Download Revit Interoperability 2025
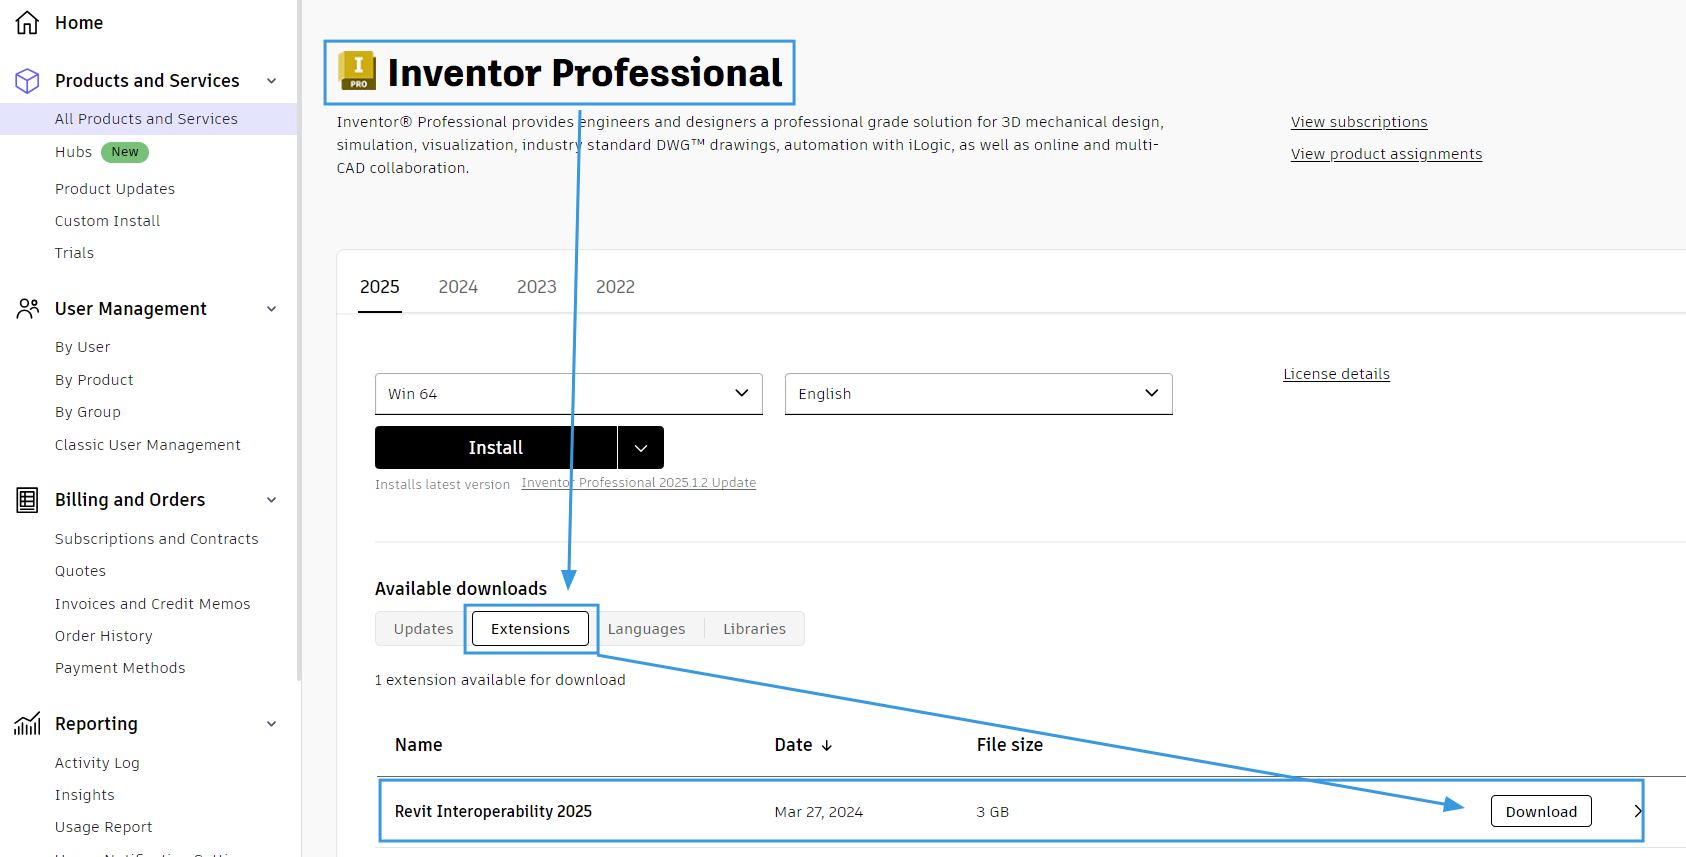This screenshot has width=1686, height=857. (x=1540, y=812)
